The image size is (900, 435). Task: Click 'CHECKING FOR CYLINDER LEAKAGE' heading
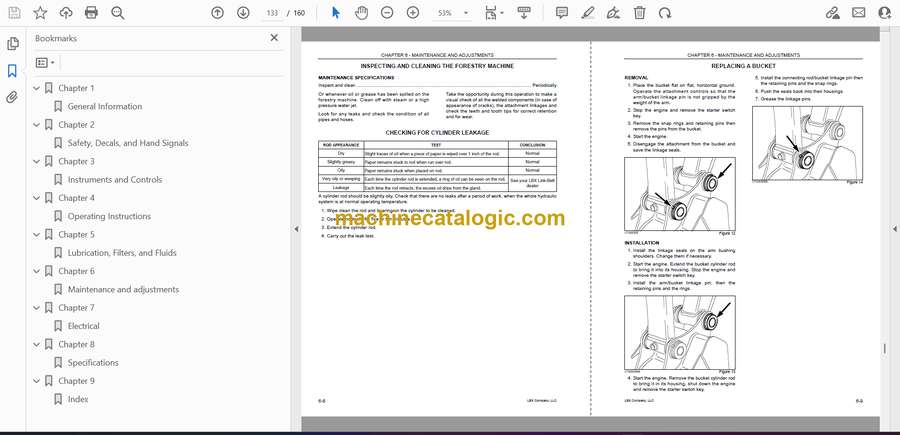(x=437, y=133)
